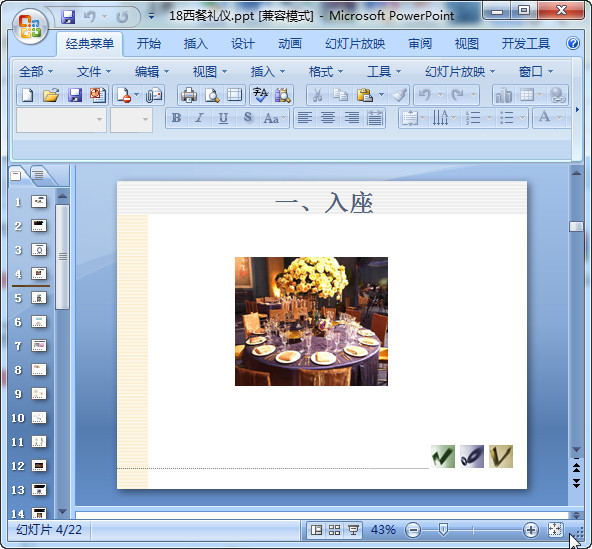Toggle italic formatting
This screenshot has height=549, width=592.
click(x=199, y=118)
